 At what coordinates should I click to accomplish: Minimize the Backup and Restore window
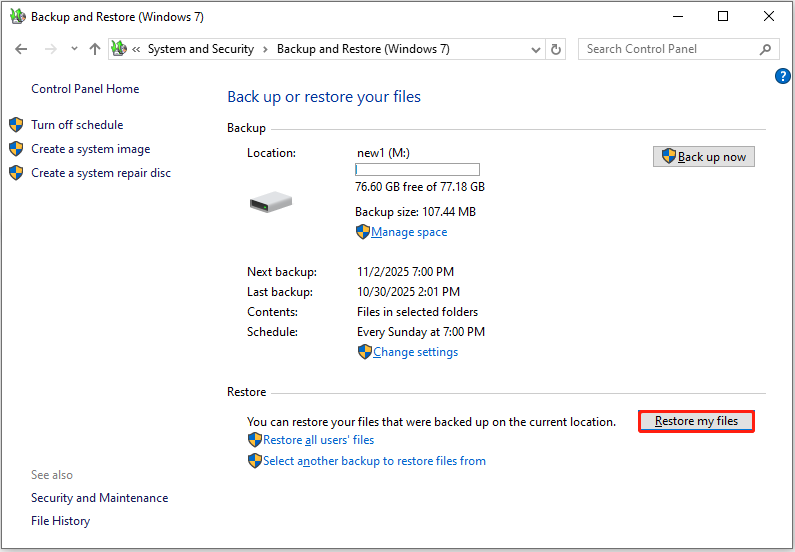pos(678,16)
